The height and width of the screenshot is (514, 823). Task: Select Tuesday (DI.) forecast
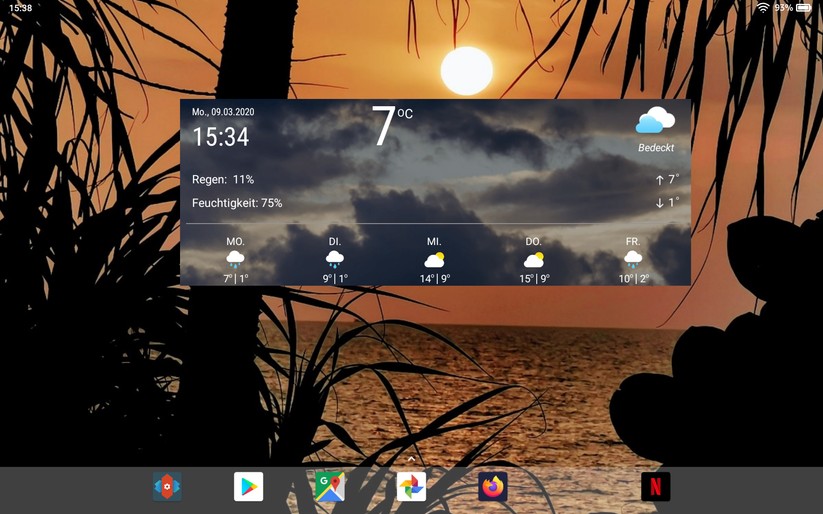coord(335,260)
